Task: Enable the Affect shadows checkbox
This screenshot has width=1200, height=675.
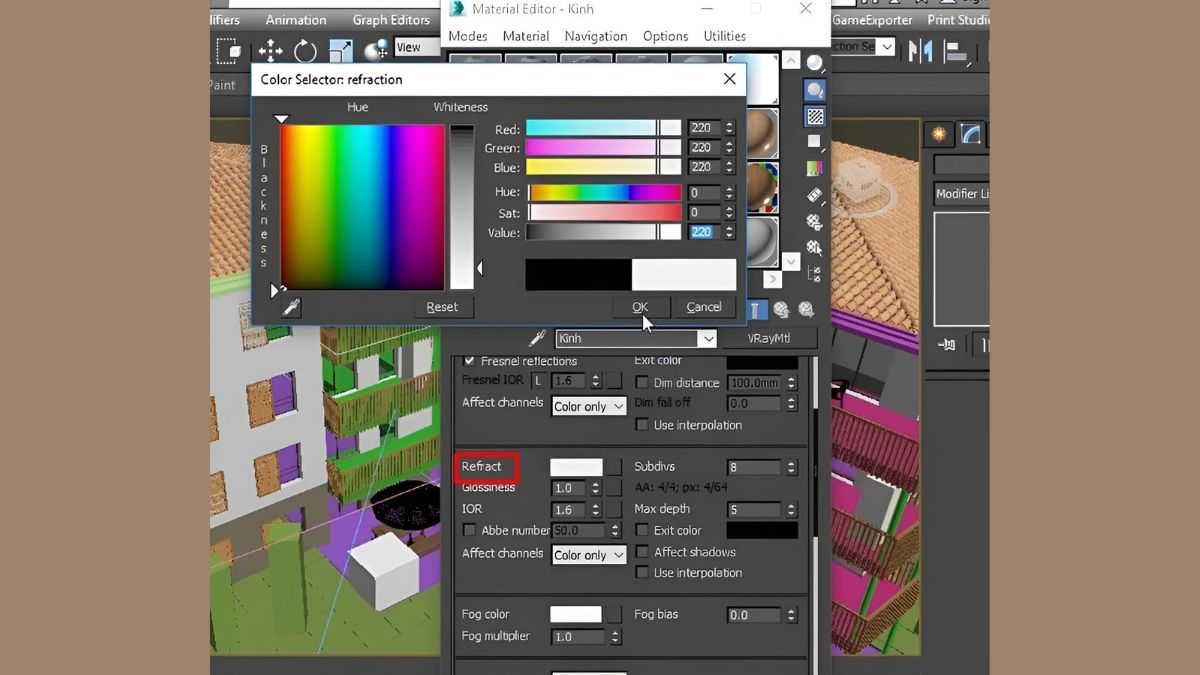Action: pyautogui.click(x=642, y=551)
